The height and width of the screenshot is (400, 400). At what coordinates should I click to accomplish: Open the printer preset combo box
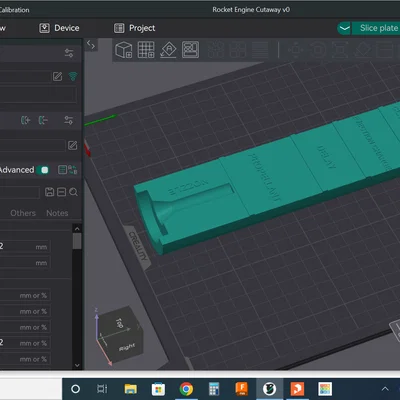click(x=25, y=77)
